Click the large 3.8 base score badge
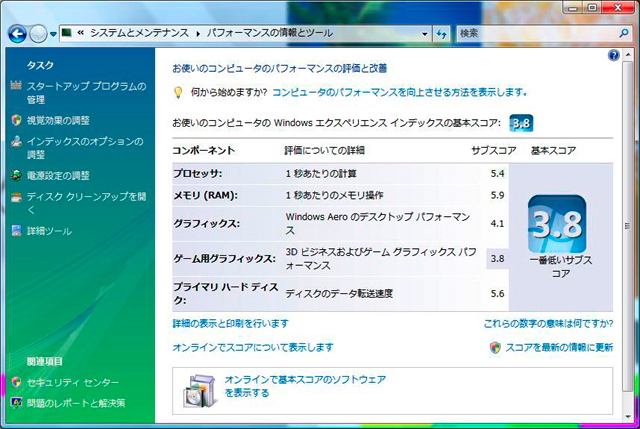640x429 pixels. click(x=557, y=224)
